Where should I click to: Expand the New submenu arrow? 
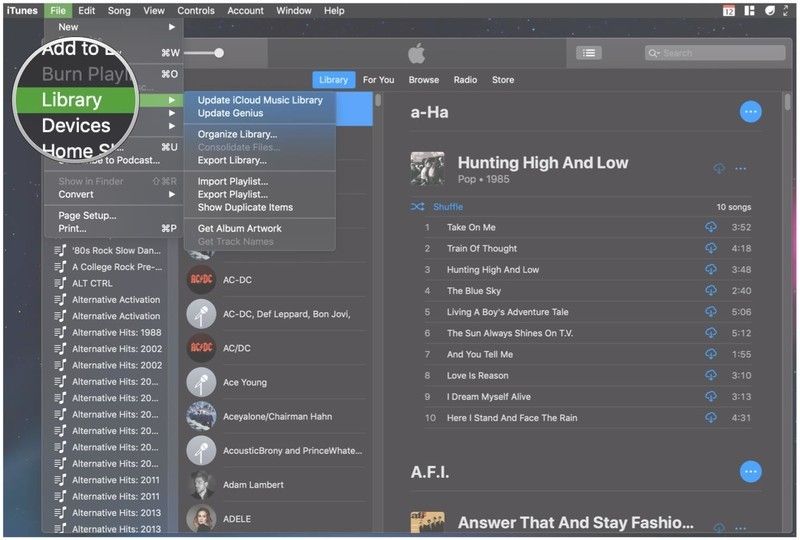pos(172,27)
